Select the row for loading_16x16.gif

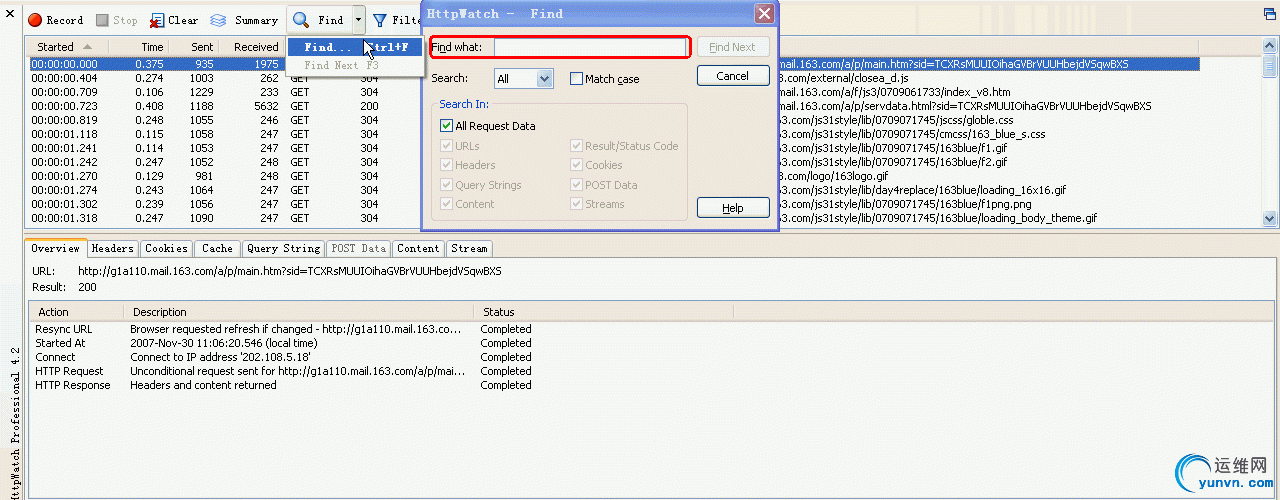(644, 190)
